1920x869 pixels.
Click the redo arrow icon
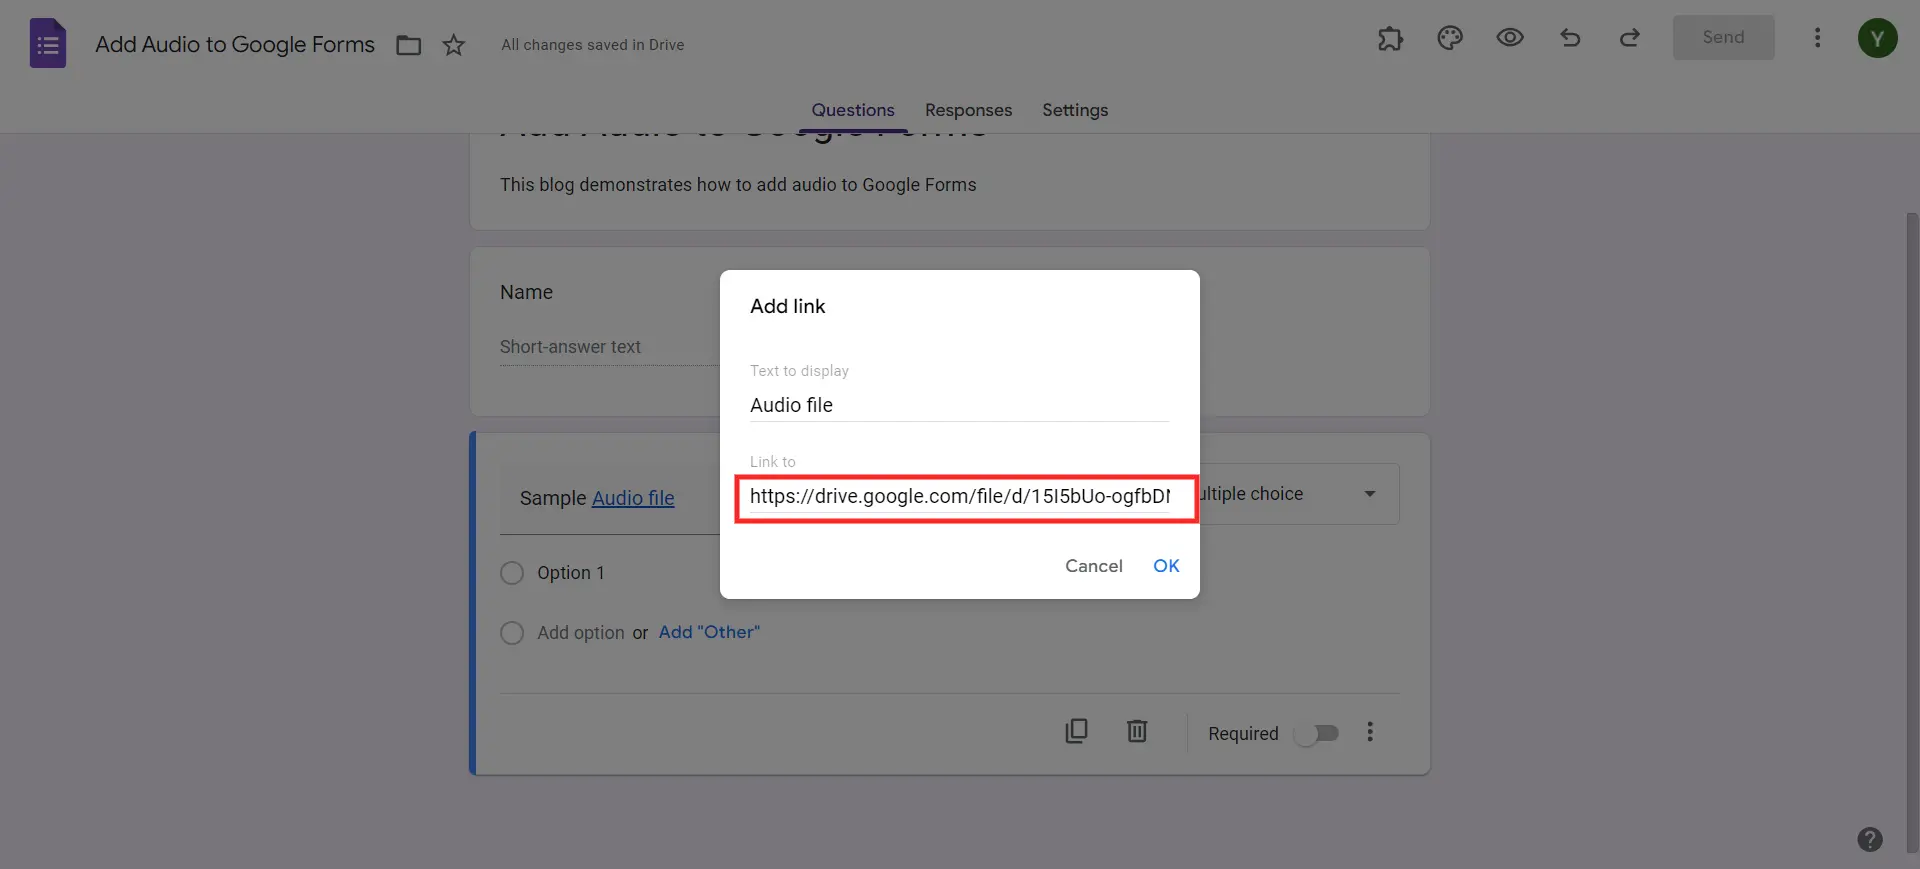(1630, 38)
